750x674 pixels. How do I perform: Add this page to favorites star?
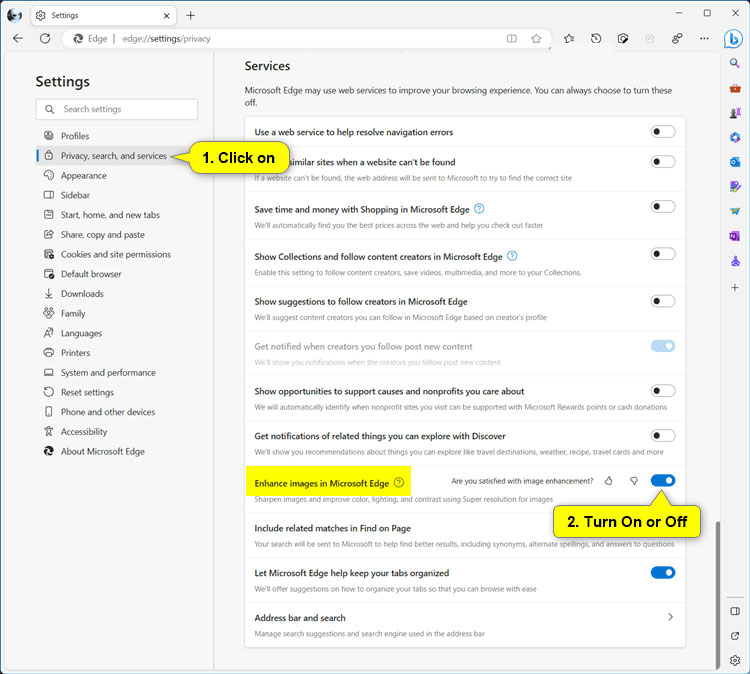[536, 39]
